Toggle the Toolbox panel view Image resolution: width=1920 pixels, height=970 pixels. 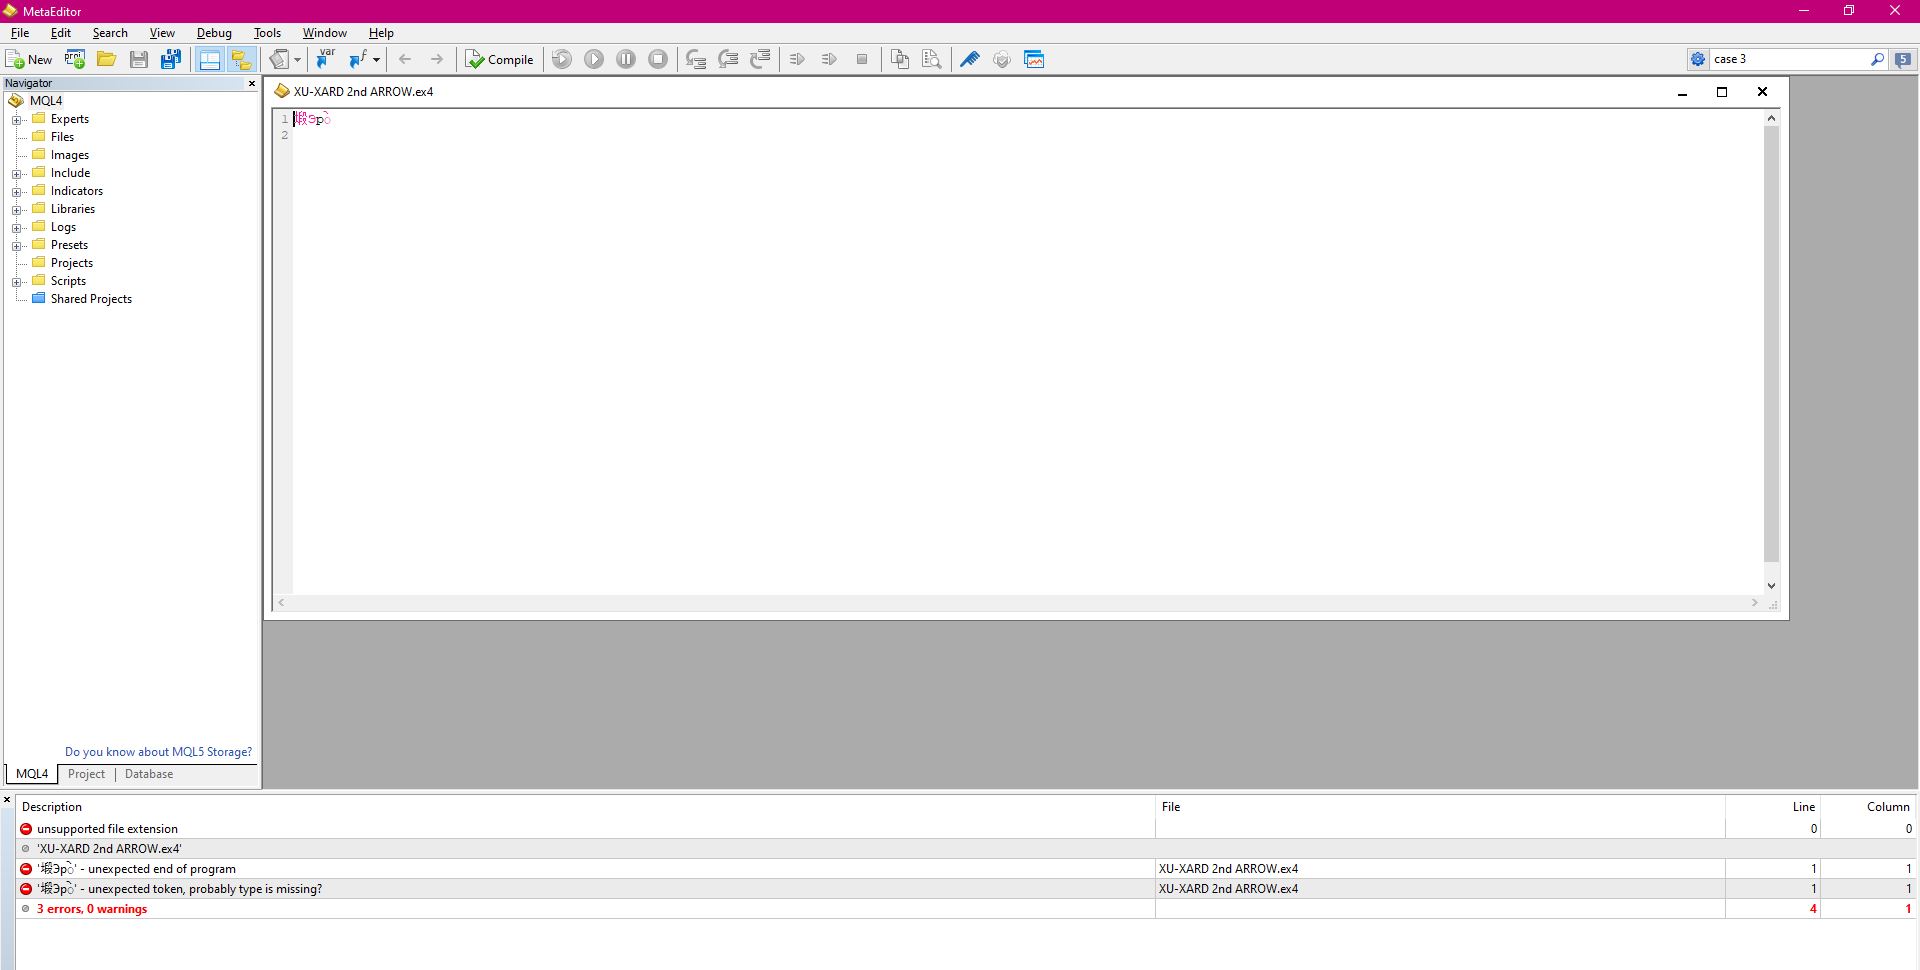tap(210, 60)
